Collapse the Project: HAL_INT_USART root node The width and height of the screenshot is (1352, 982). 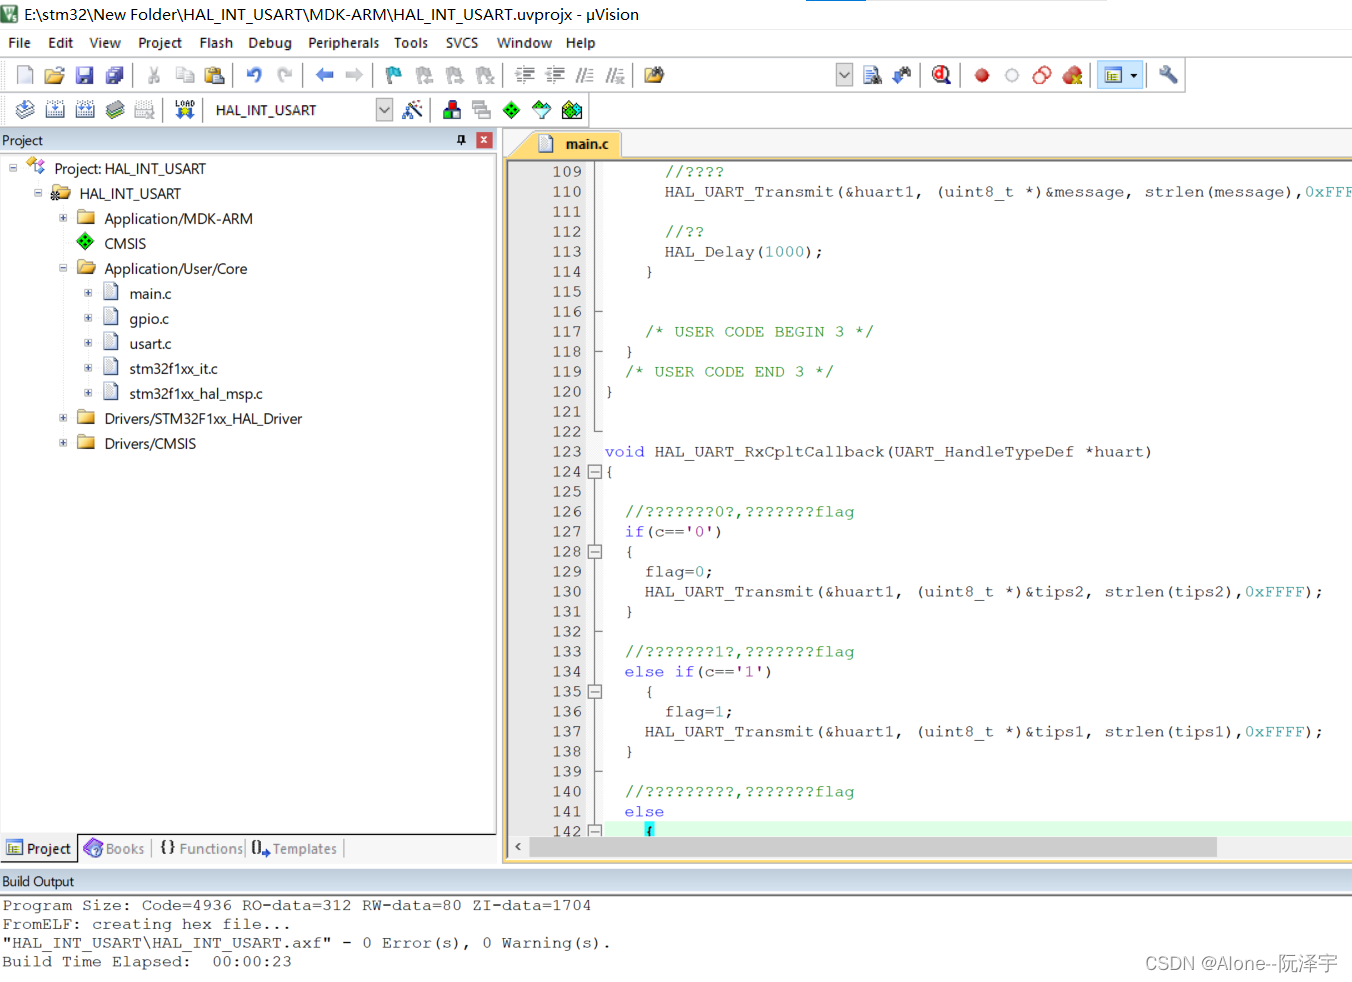pyautogui.click(x=13, y=168)
